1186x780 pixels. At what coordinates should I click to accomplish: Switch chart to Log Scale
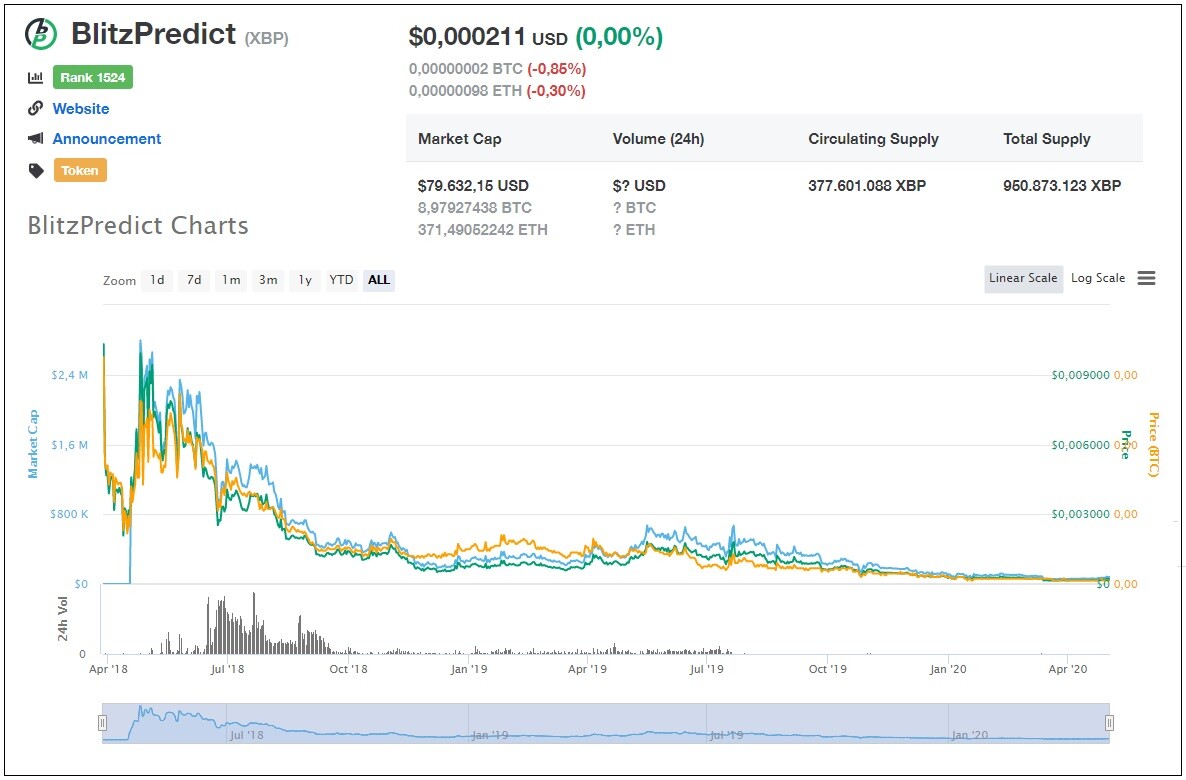(x=1098, y=278)
